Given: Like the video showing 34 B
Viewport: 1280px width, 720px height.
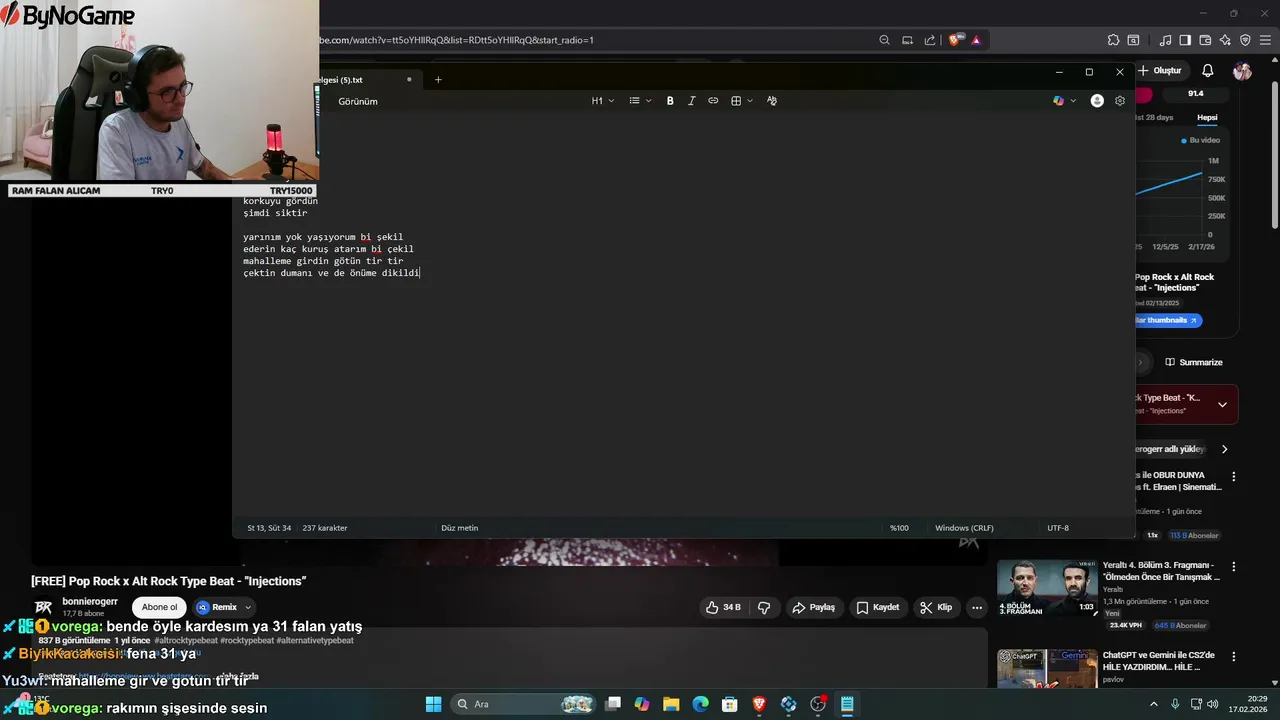Looking at the screenshot, I should pyautogui.click(x=724, y=607).
